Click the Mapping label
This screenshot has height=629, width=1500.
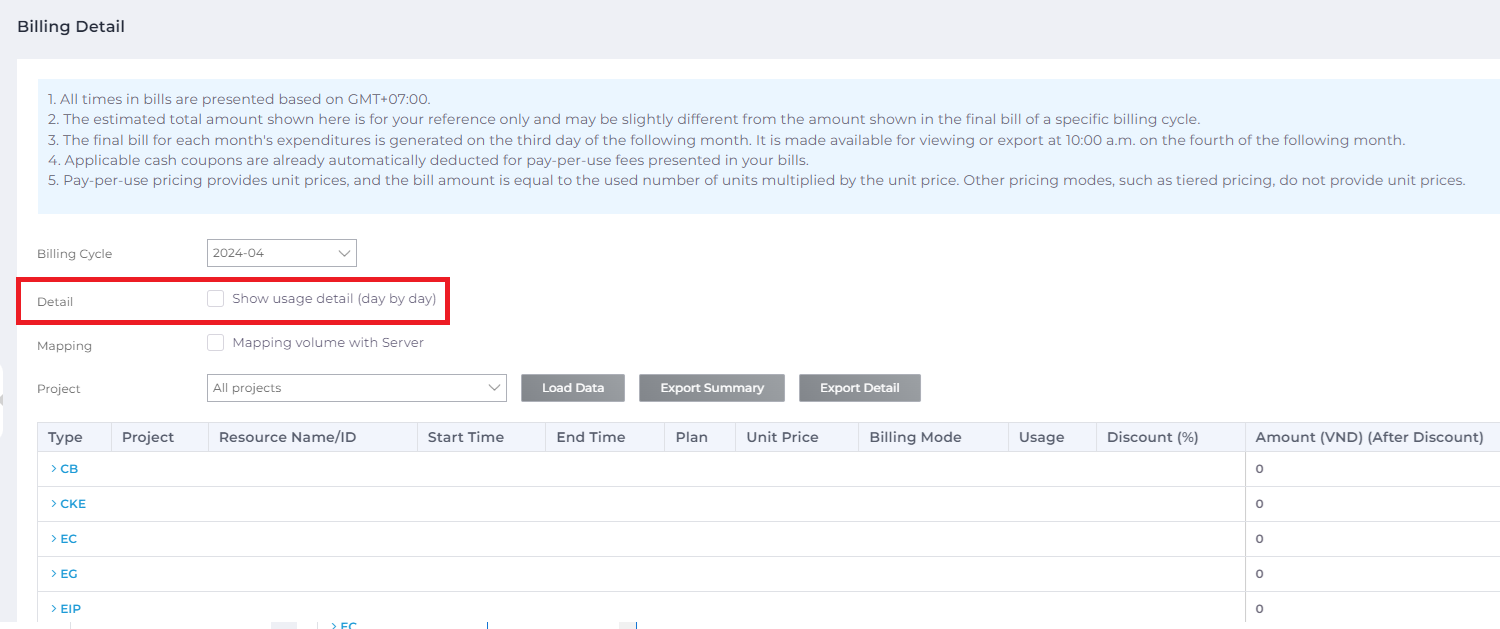coord(64,346)
